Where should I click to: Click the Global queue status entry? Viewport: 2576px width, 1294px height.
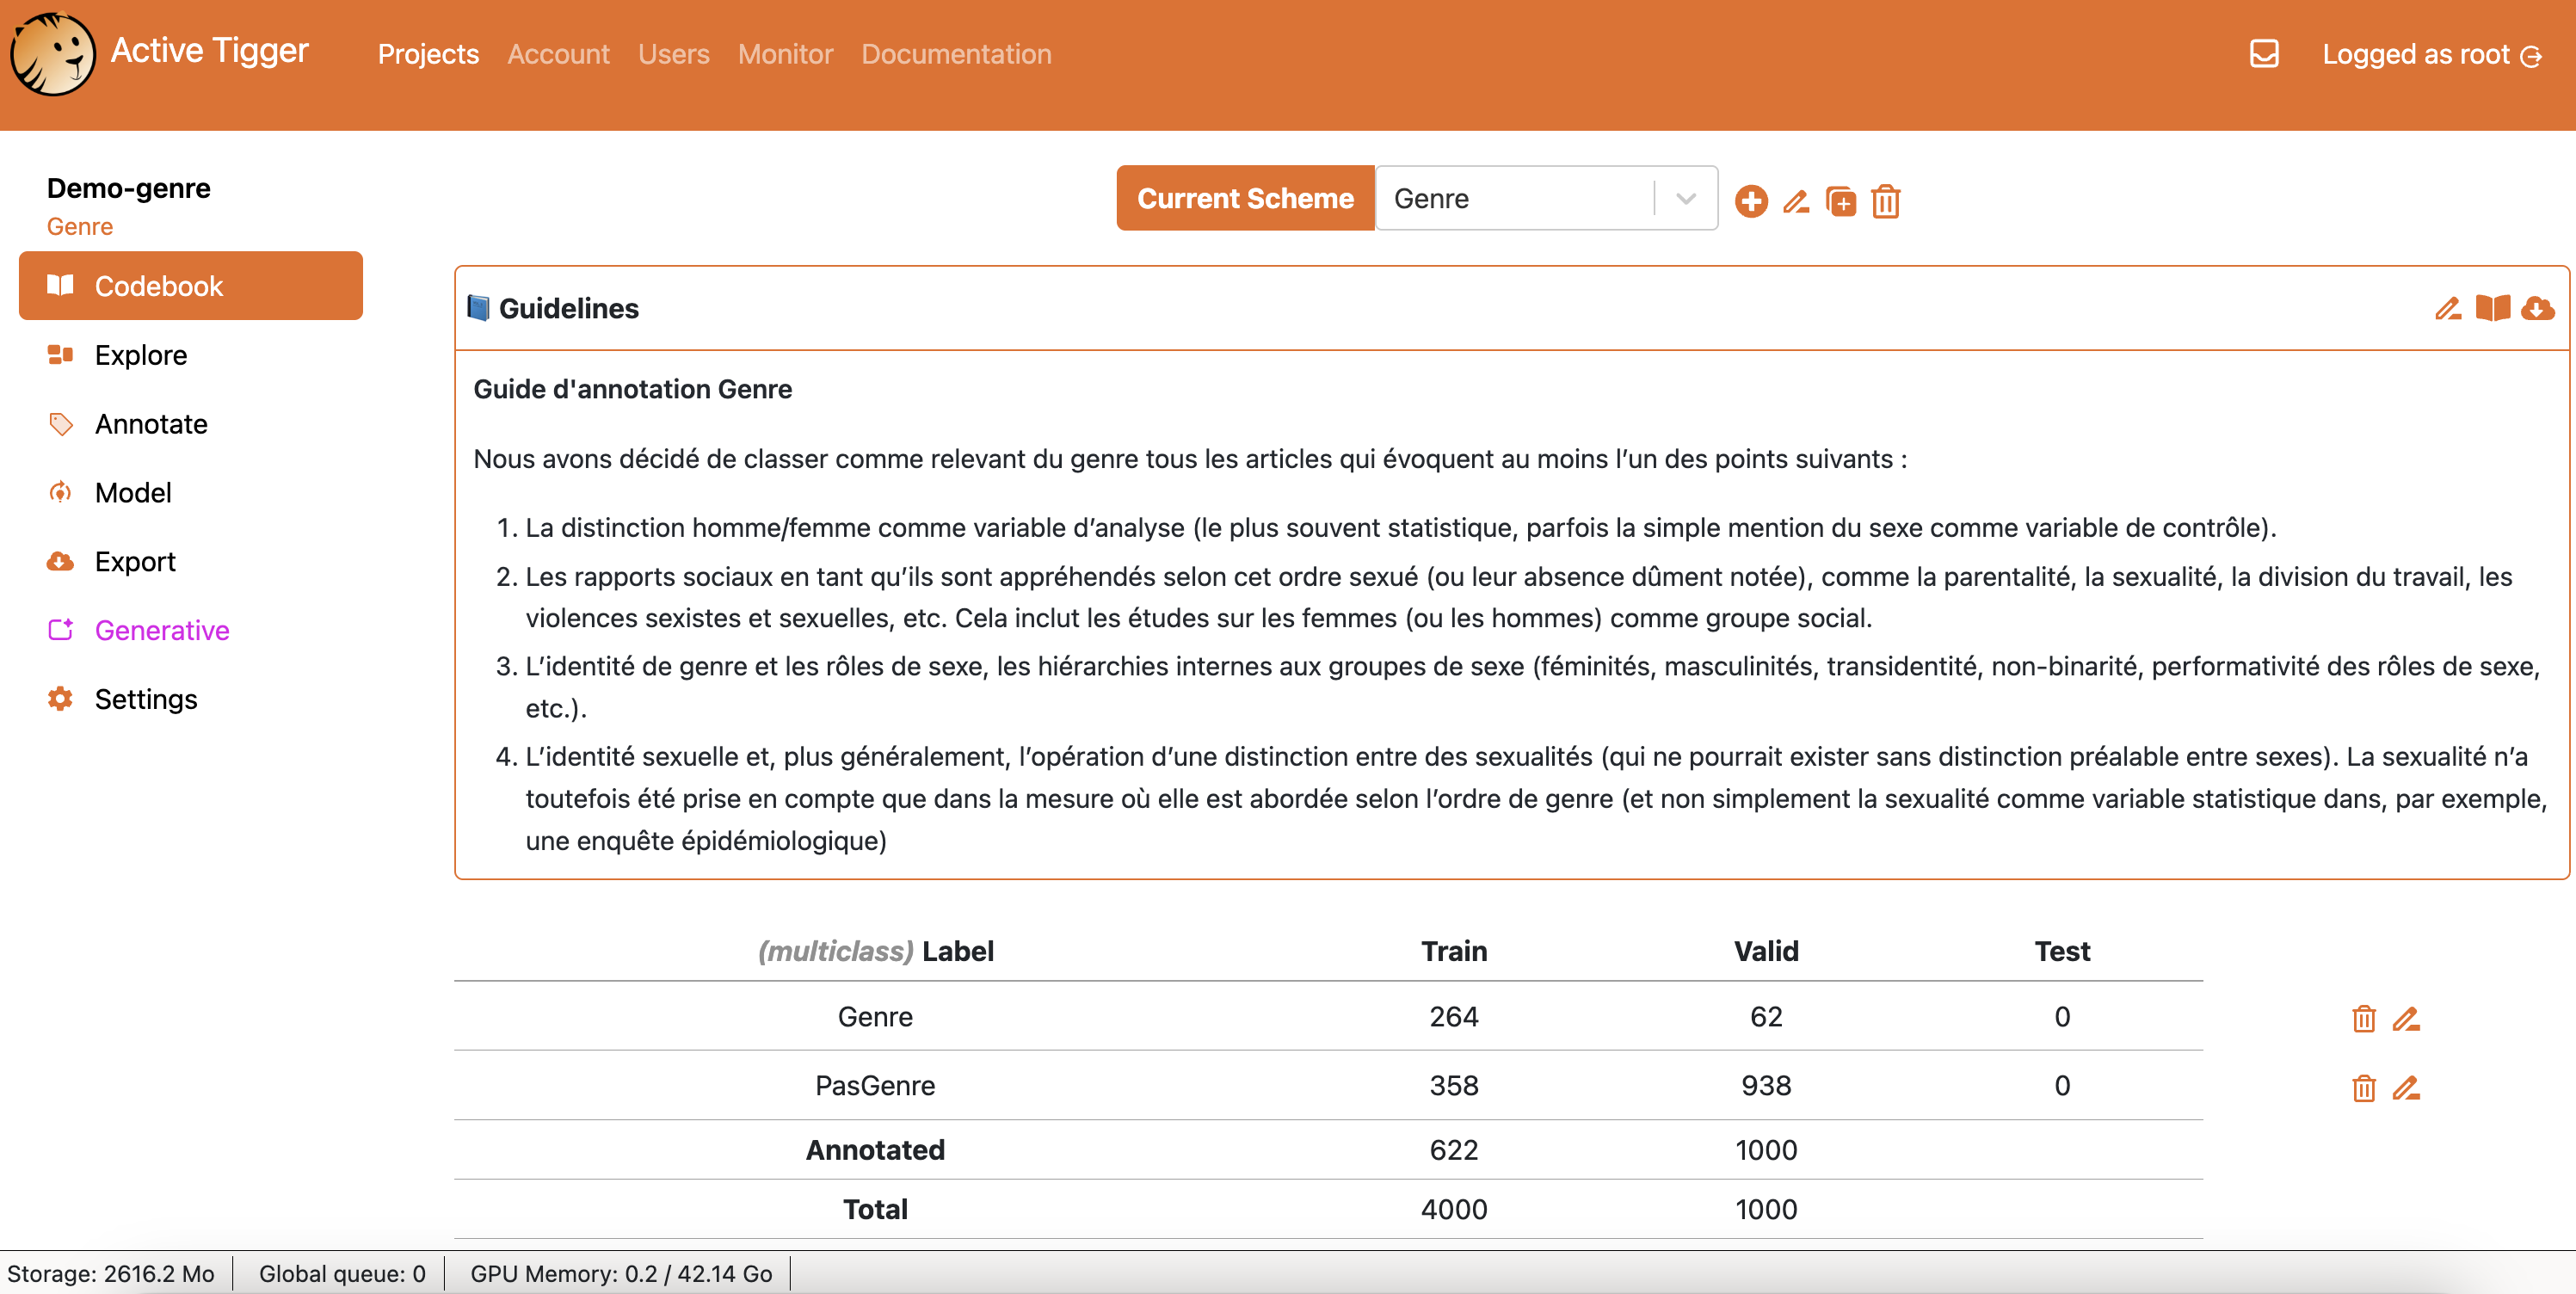coord(342,1273)
